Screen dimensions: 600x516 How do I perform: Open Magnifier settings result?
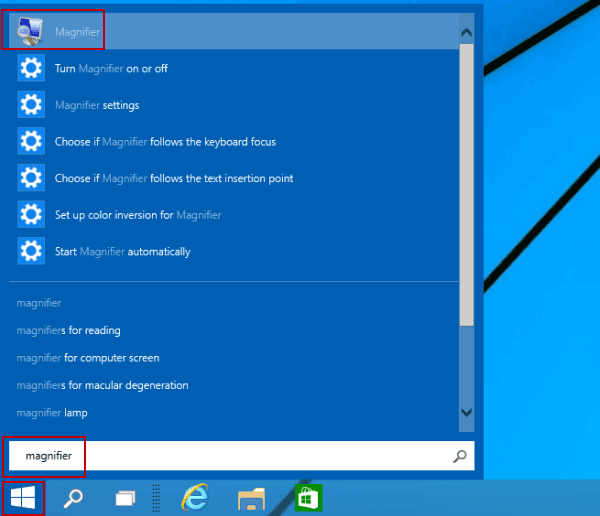[97, 105]
